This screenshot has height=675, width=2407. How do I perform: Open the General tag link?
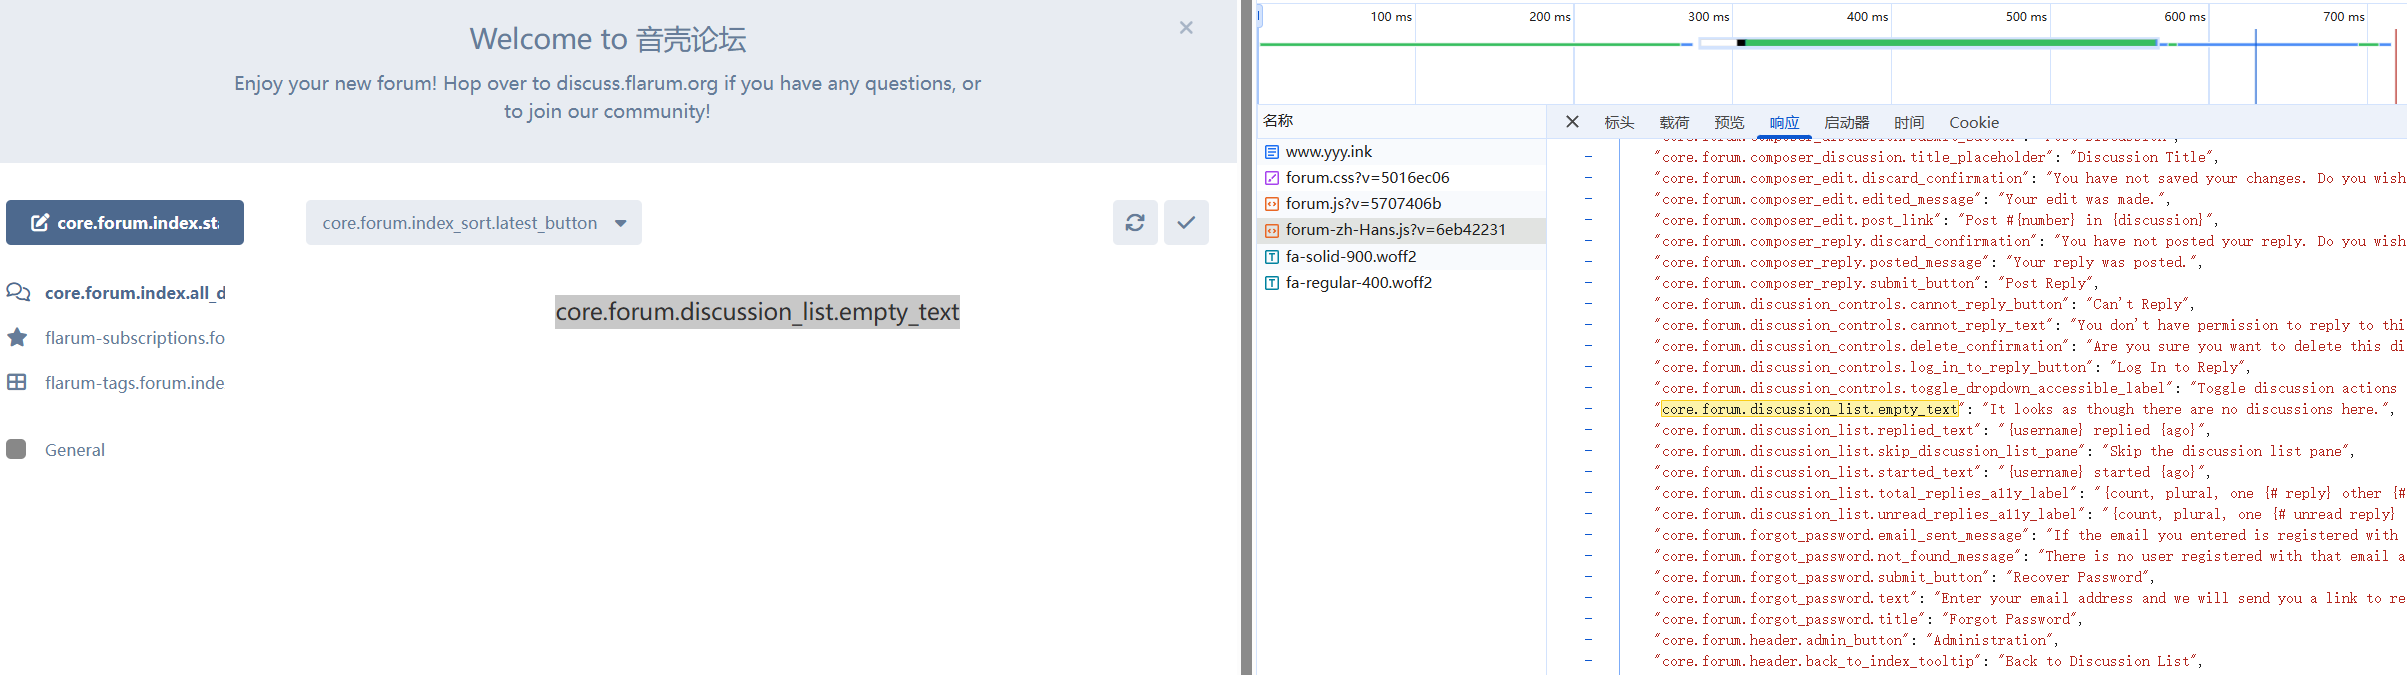tap(75, 450)
